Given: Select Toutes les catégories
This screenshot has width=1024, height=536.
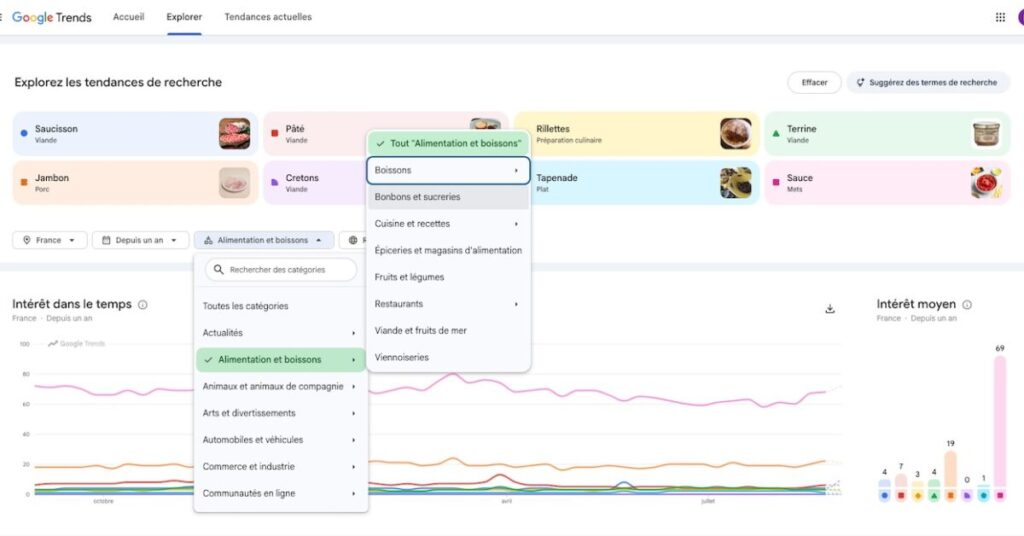Looking at the screenshot, I should click(x=281, y=306).
